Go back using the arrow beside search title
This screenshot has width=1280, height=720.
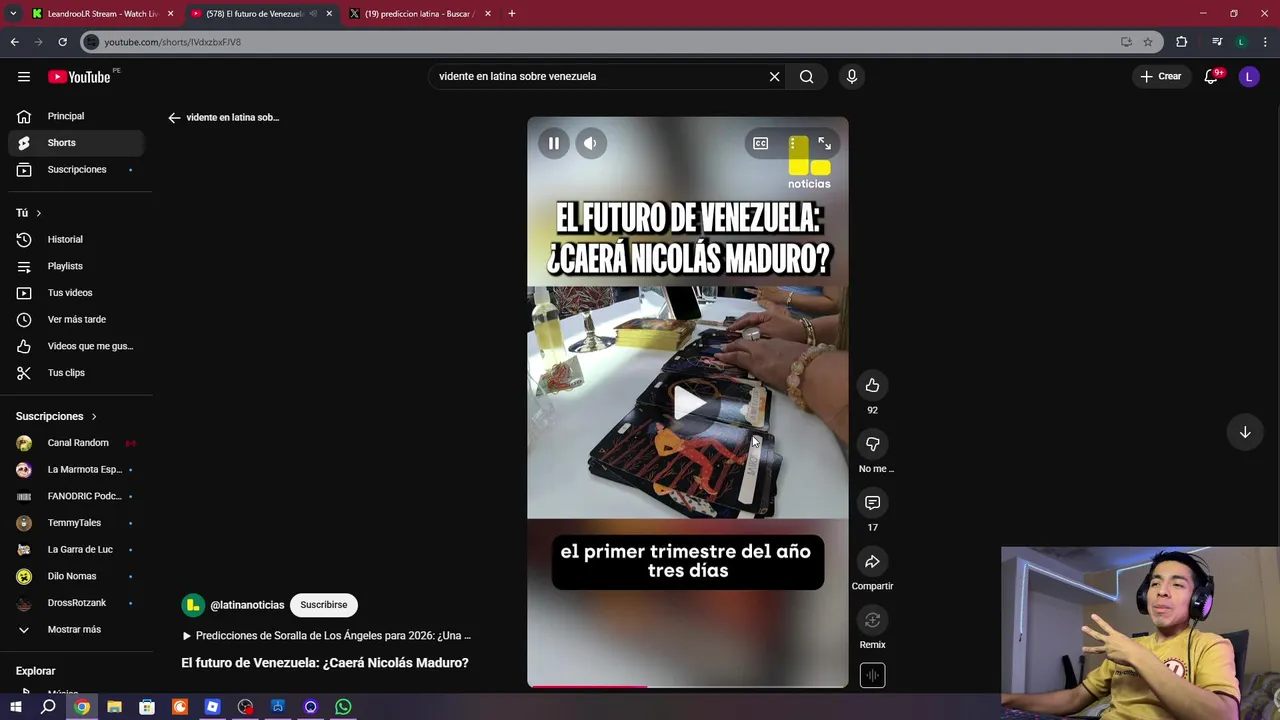pyautogui.click(x=174, y=117)
